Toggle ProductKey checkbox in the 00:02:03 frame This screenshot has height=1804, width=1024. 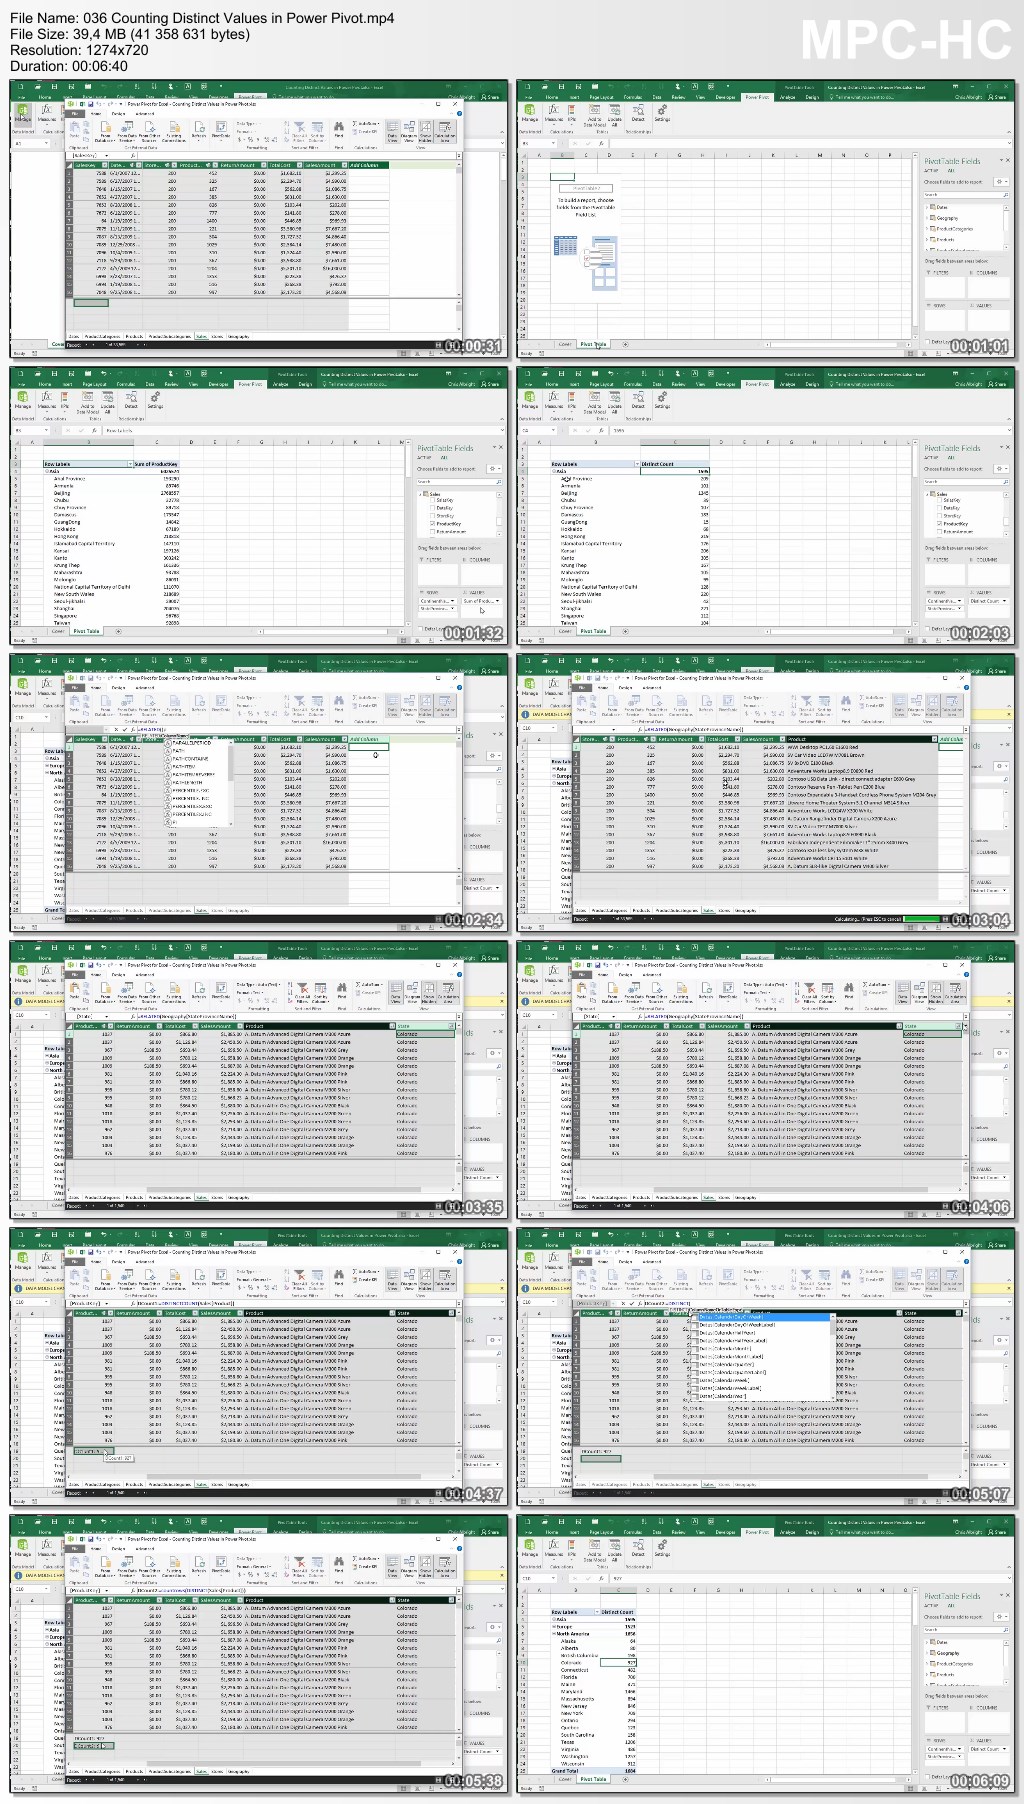coord(939,524)
